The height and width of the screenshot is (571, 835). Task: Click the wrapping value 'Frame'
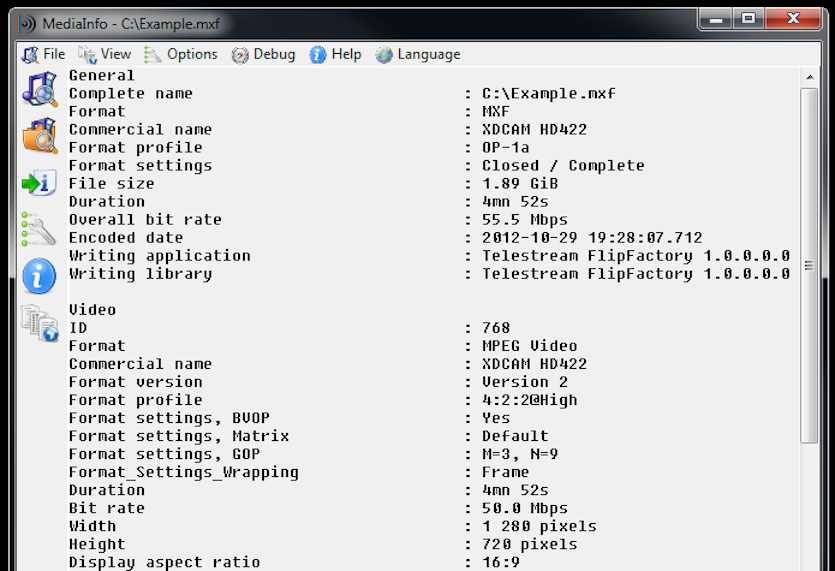pyautogui.click(x=505, y=472)
